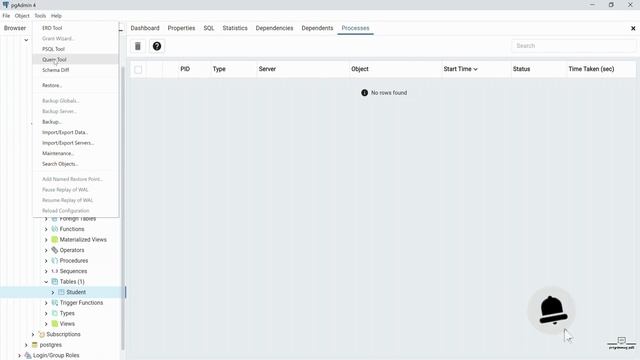The image size is (640, 360).
Task: Expand the Login/Group Roles node
Action: (19, 356)
